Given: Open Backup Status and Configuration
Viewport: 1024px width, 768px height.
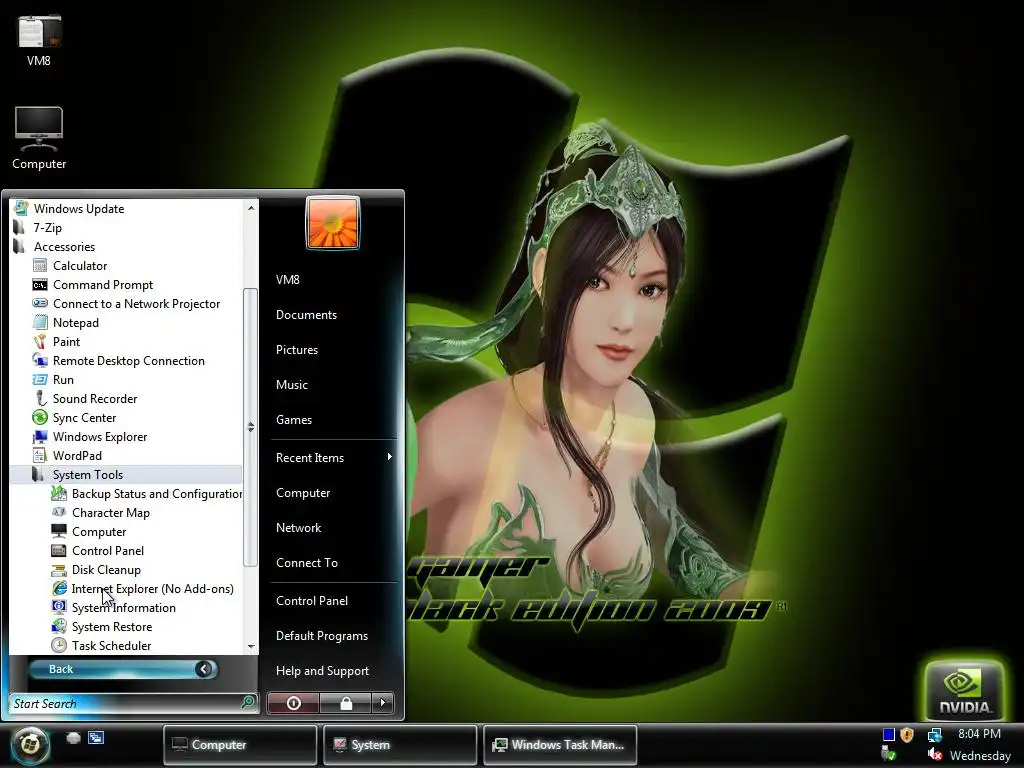Looking at the screenshot, I should 156,494.
